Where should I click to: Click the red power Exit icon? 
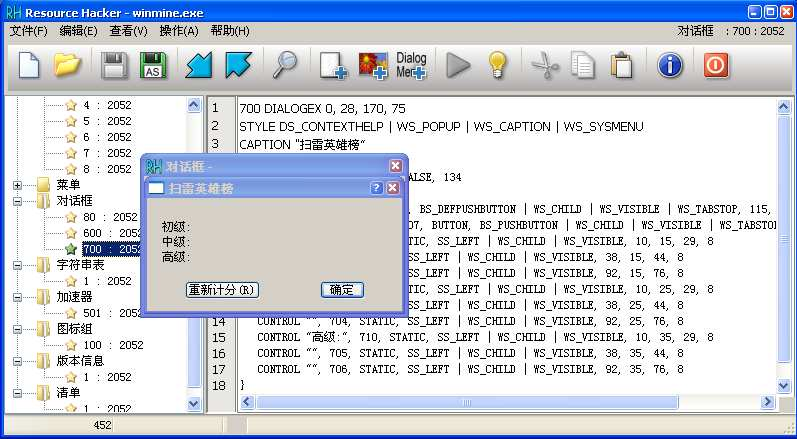click(716, 66)
